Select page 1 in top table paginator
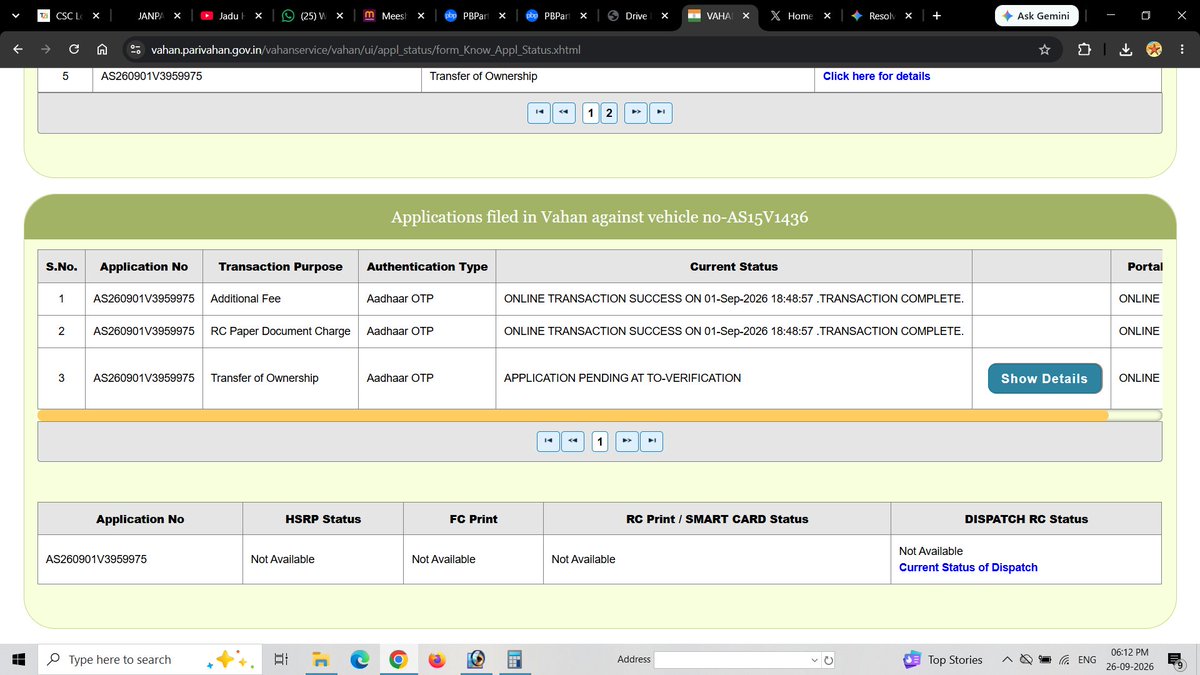This screenshot has height=675, width=1200. tap(591, 112)
